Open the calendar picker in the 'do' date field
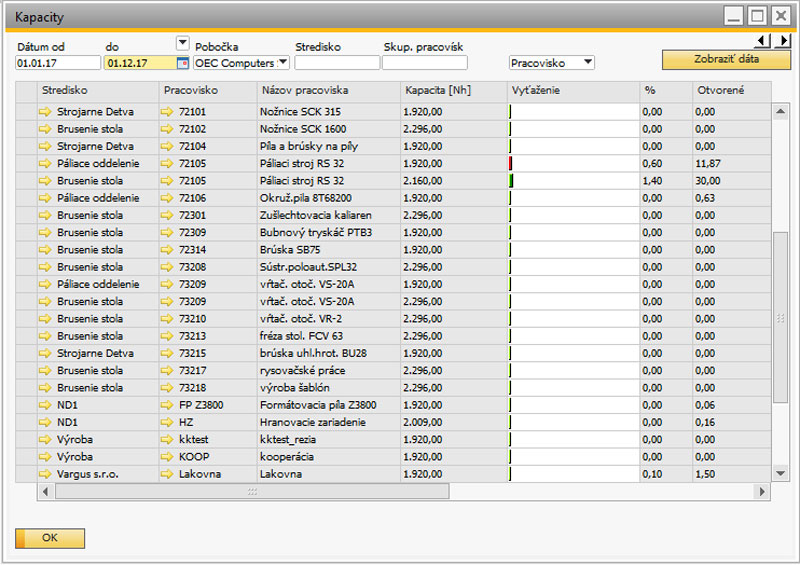This screenshot has height=565, width=800. point(182,63)
